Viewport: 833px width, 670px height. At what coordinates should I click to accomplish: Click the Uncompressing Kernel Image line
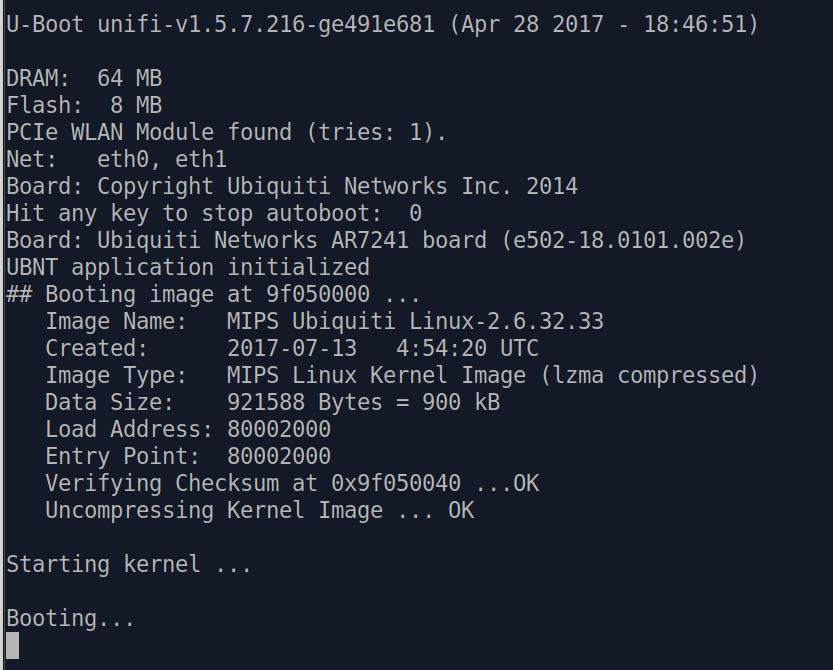(x=260, y=510)
